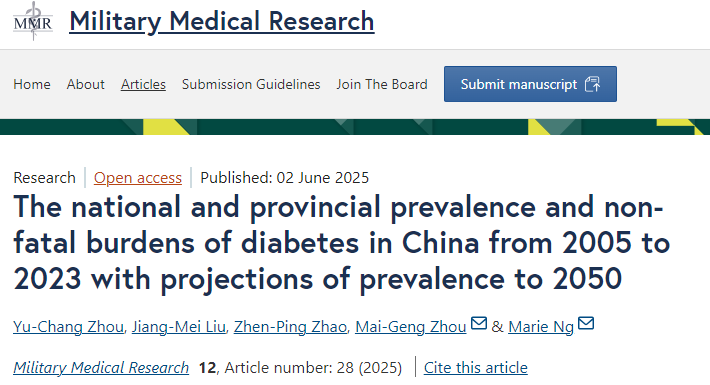Click envelope icon next to Mai-Geng Zhou
The width and height of the screenshot is (710, 385).
point(479,323)
